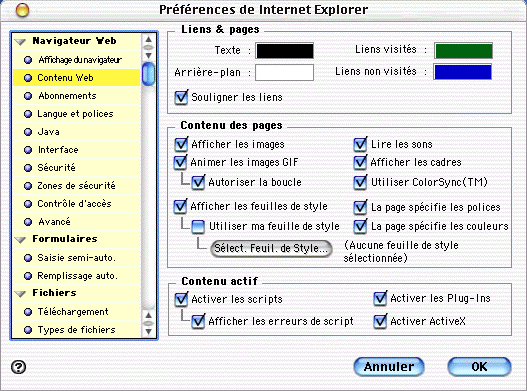
Task: Toggle La page spécifie les couleurs
Action: [360, 226]
